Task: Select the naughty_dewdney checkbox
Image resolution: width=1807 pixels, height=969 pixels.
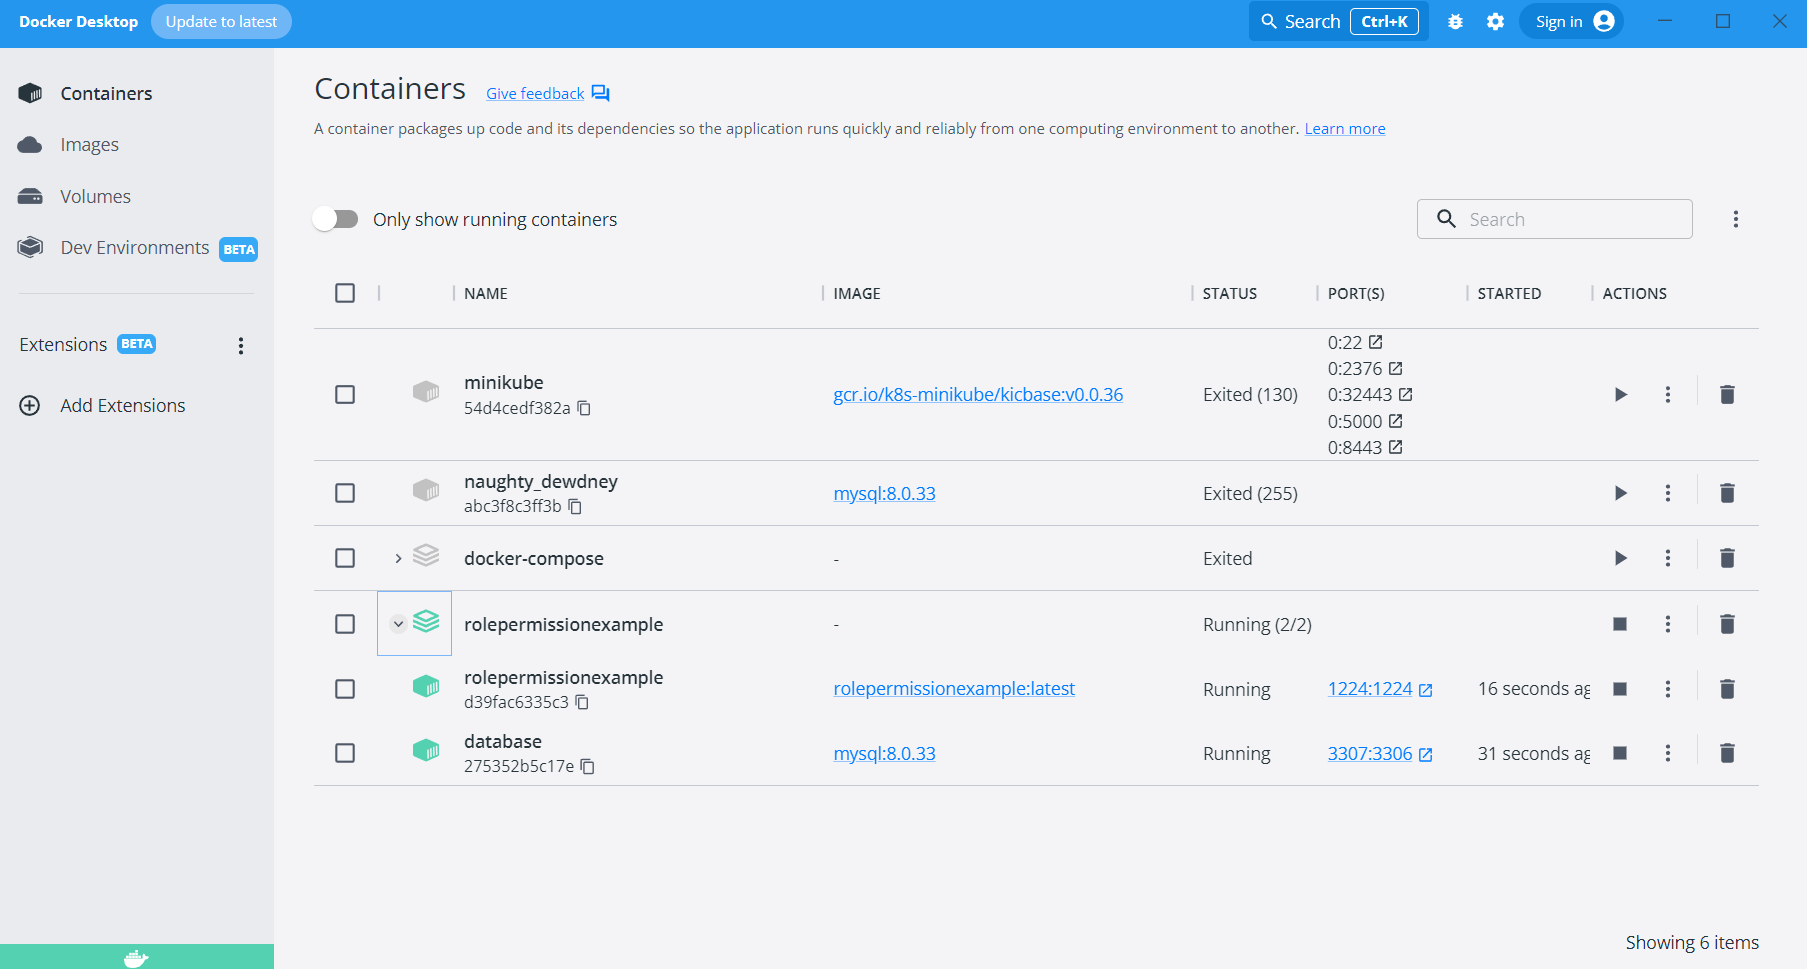Action: pyautogui.click(x=345, y=493)
